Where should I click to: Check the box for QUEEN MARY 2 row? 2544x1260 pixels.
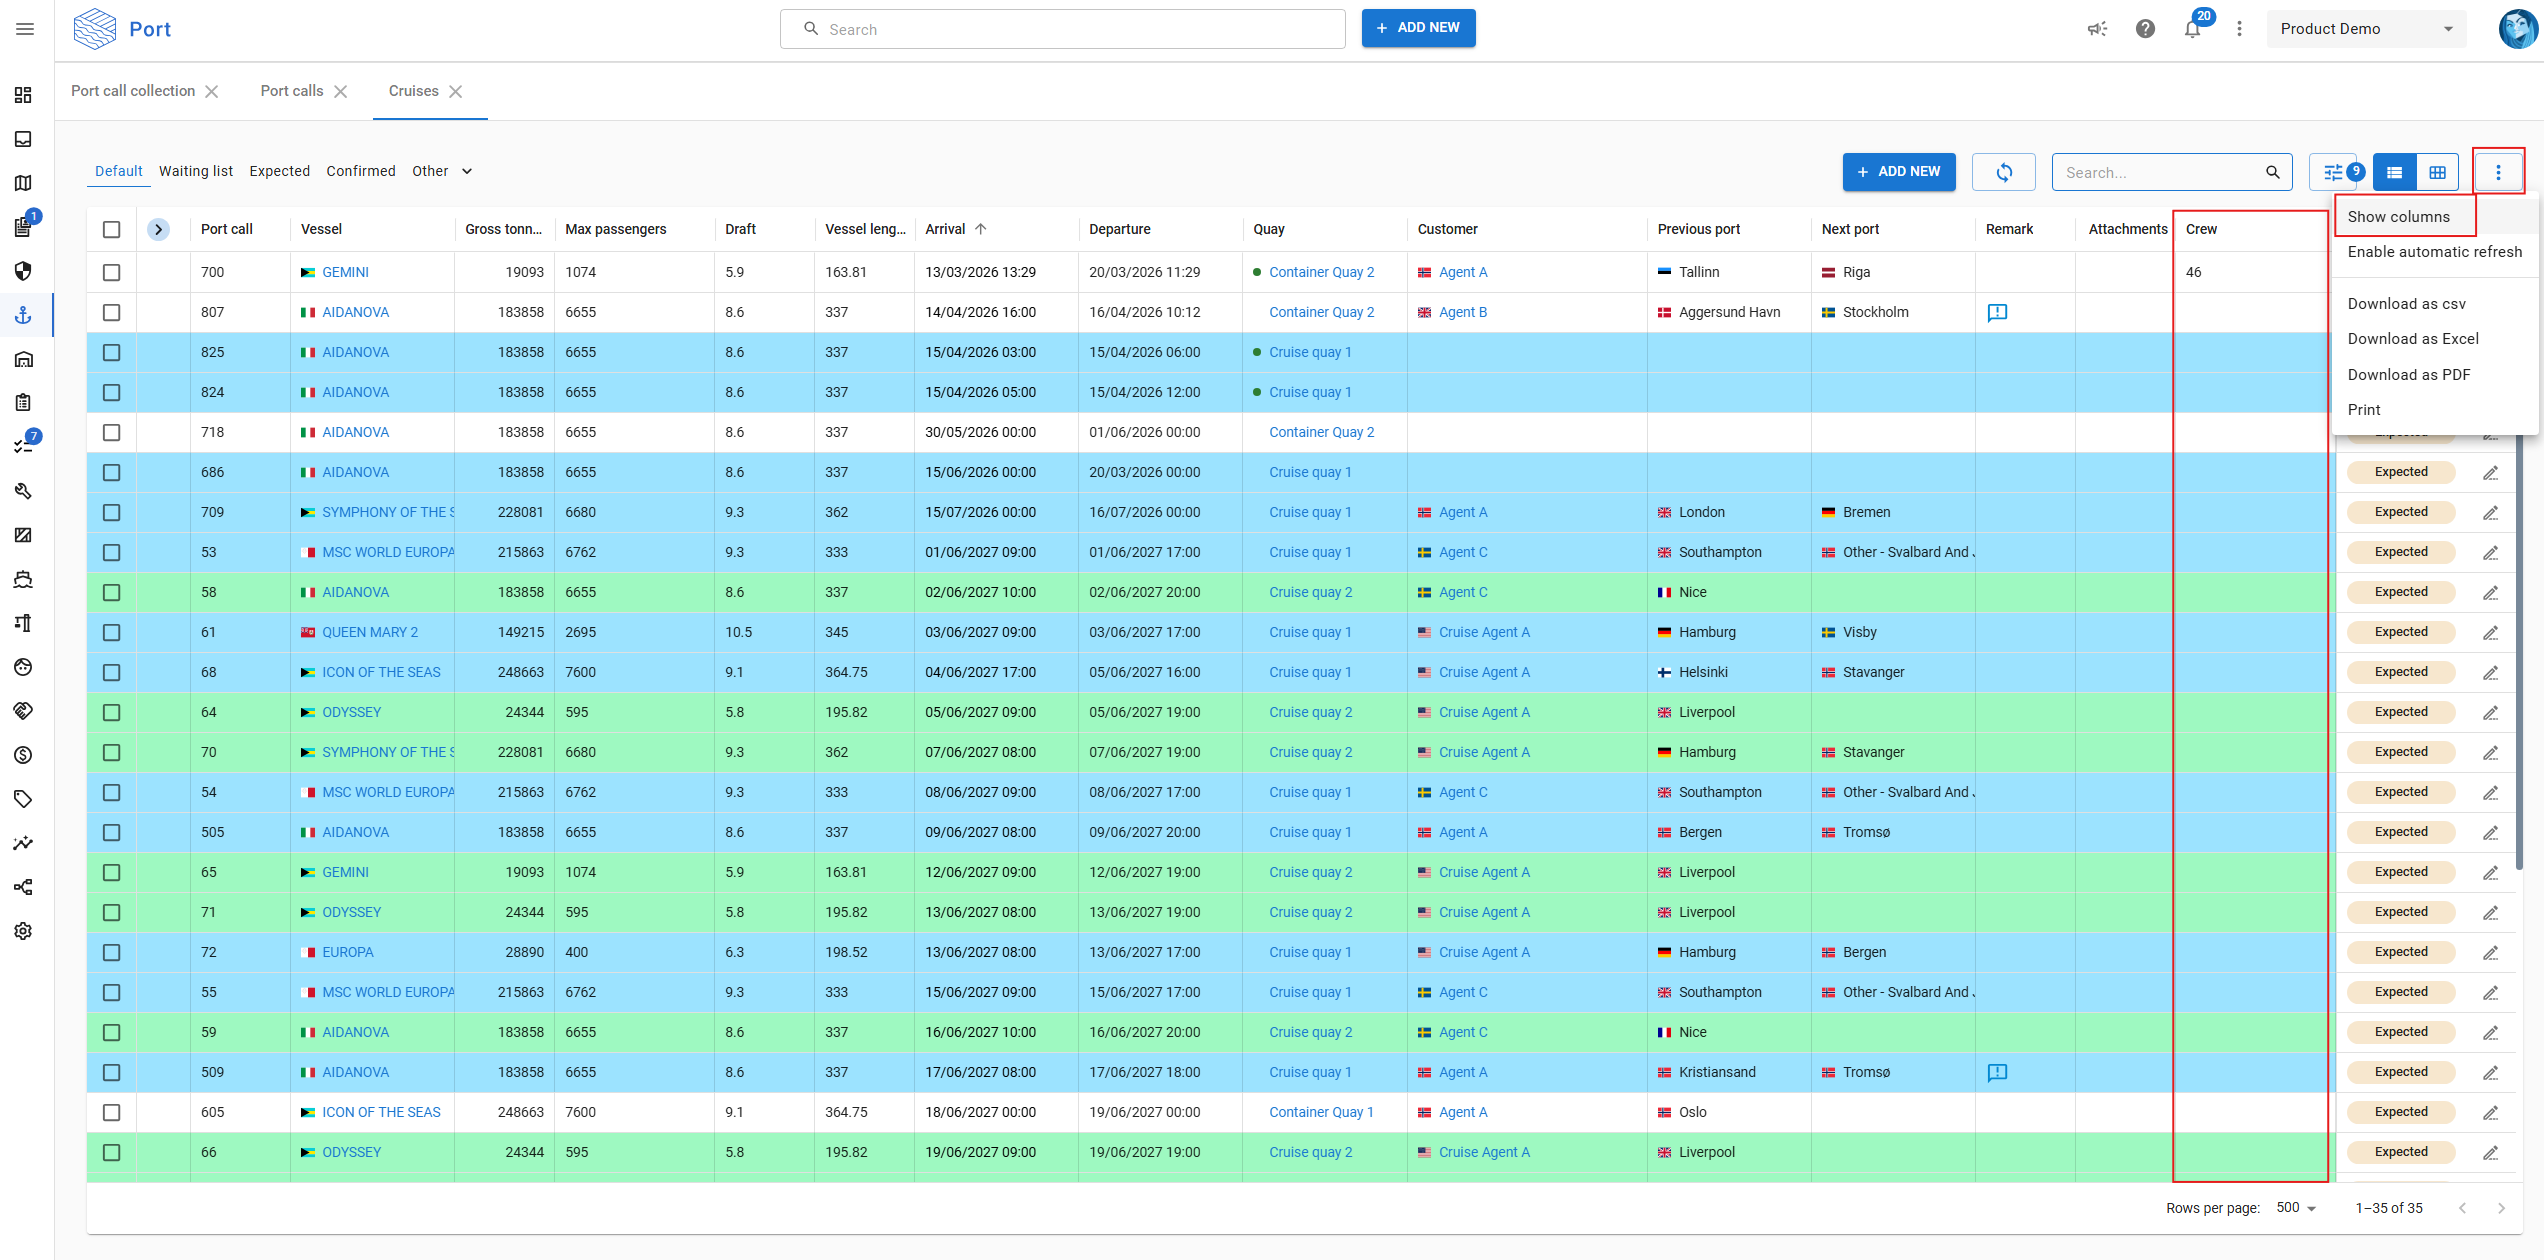coord(111,632)
